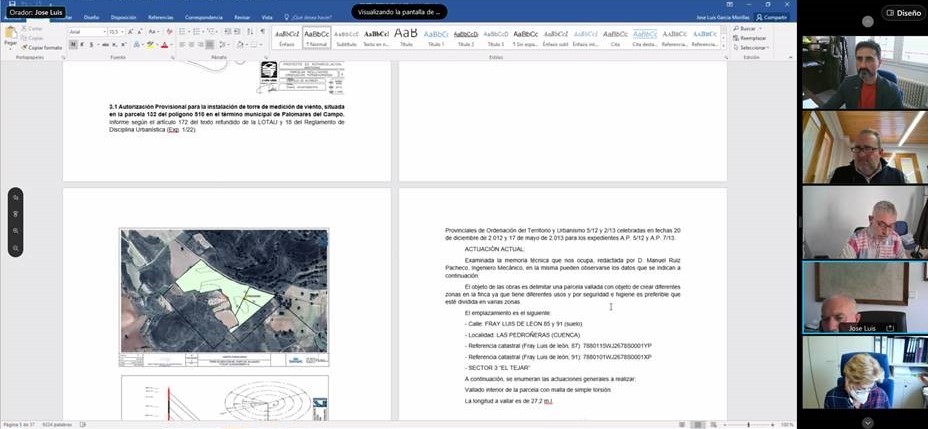928x429 pixels.
Task: Decrease paragraph indent
Action: 227,31
